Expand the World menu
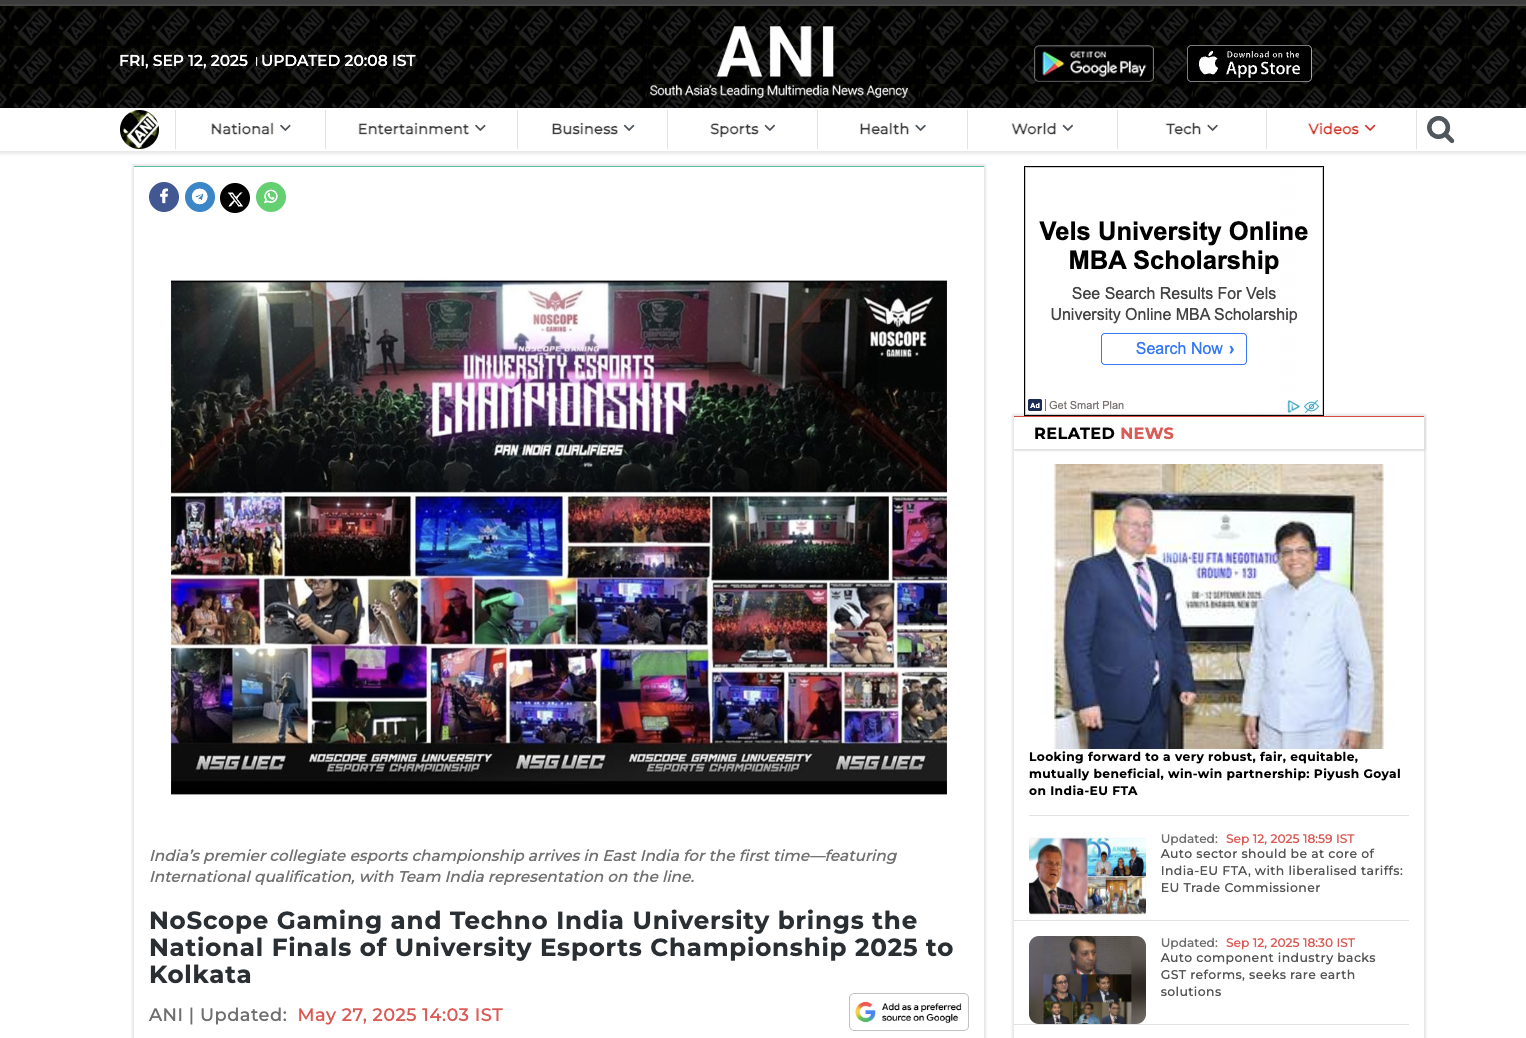This screenshot has width=1526, height=1038. click(1042, 129)
